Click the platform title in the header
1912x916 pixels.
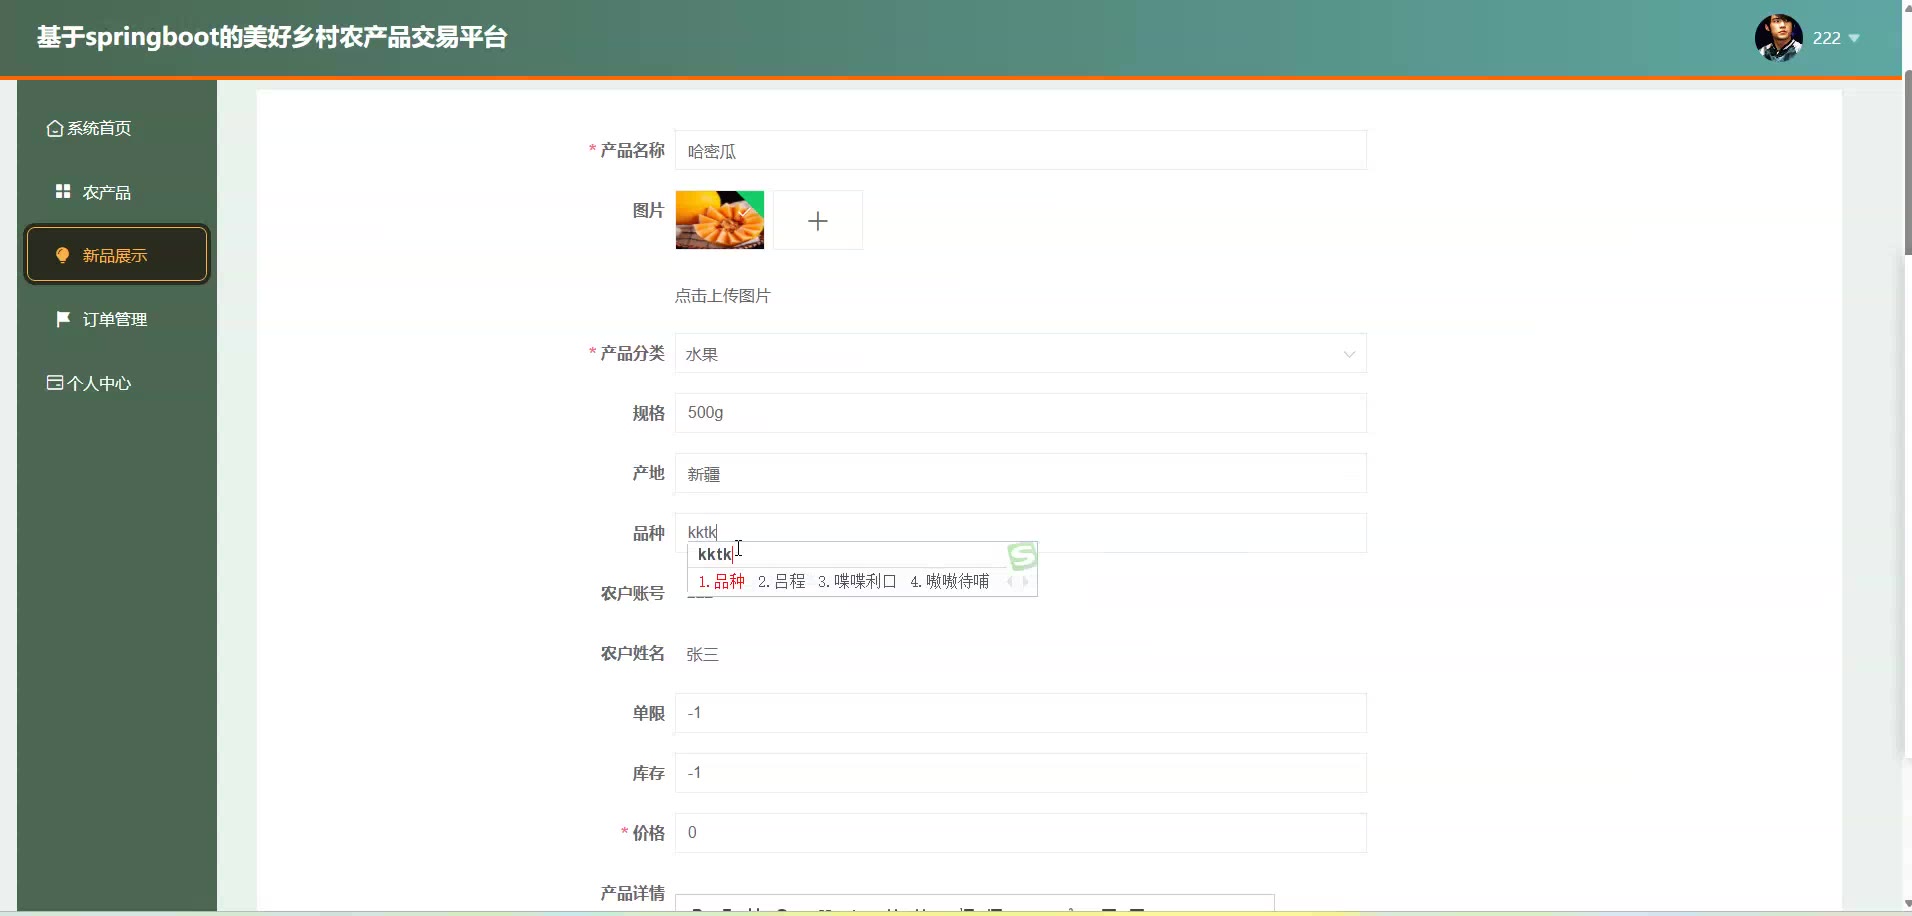click(272, 37)
